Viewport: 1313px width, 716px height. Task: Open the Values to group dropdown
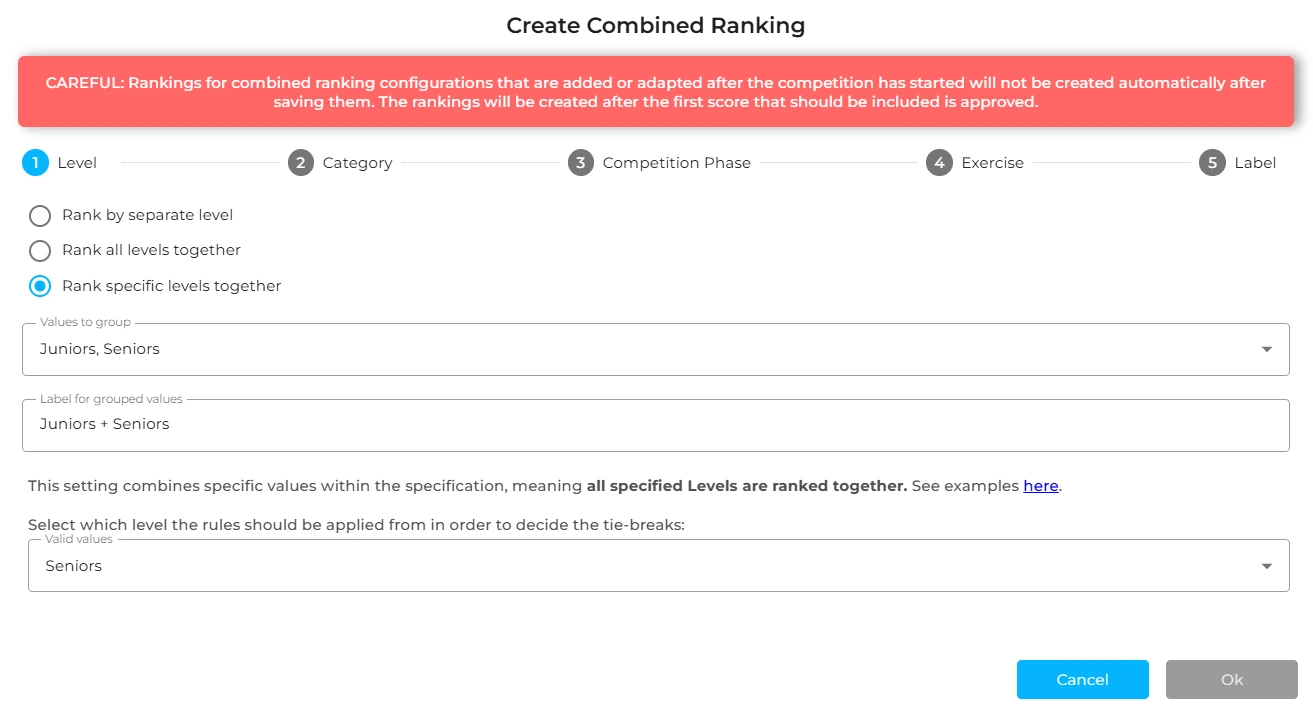656,349
